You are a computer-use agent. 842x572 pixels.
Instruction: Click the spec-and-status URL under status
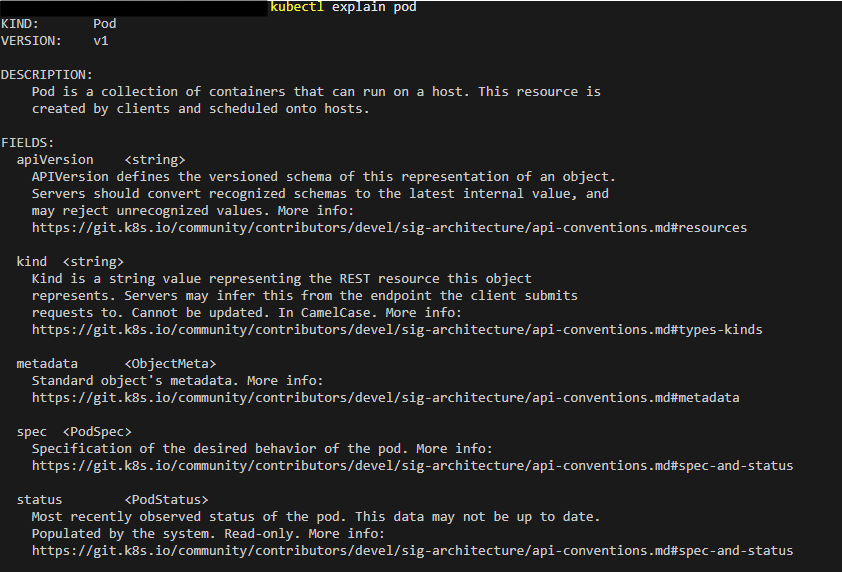[412, 551]
